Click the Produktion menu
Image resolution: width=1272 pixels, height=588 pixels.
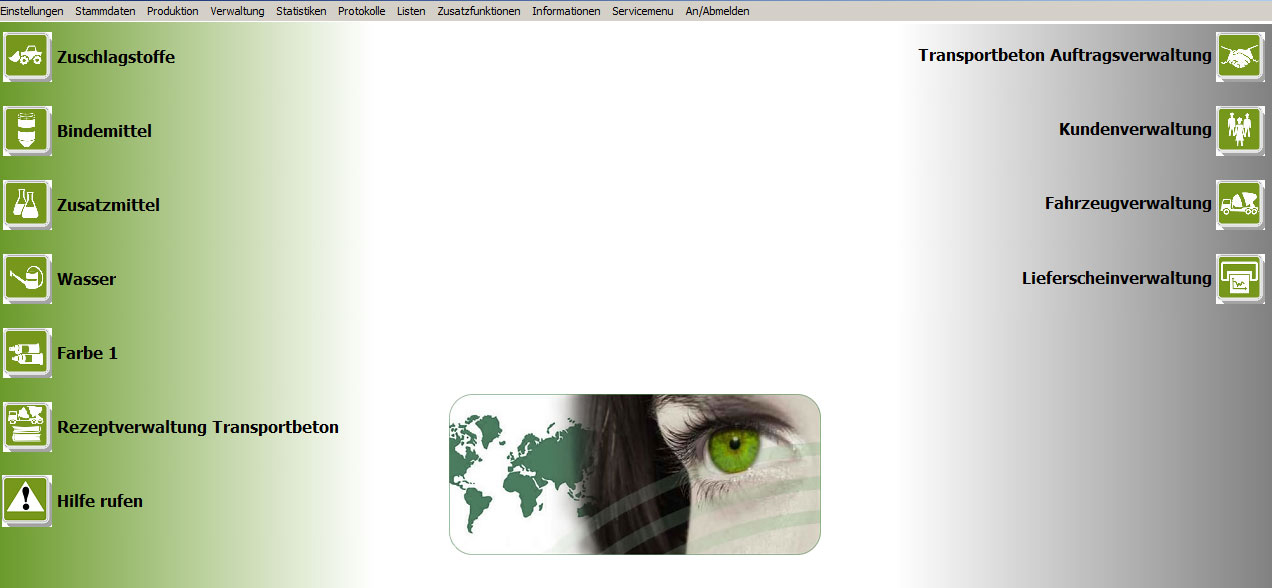(173, 11)
